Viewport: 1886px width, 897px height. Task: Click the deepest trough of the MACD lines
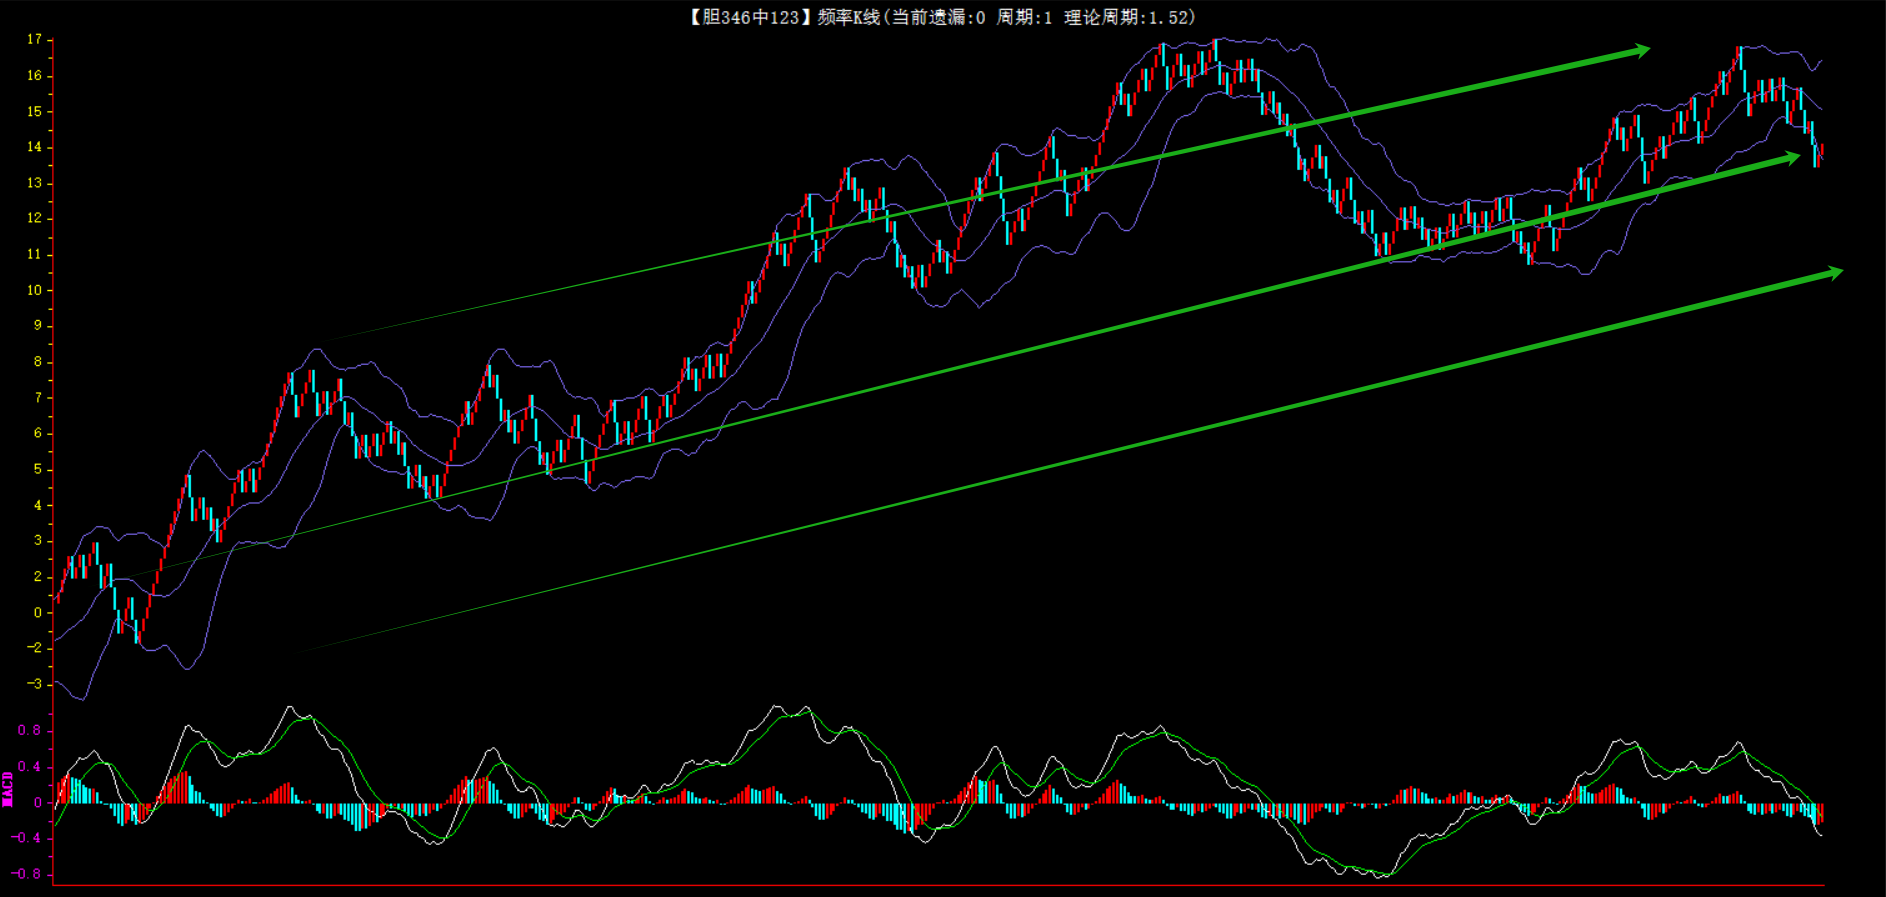pyautogui.click(x=1382, y=876)
